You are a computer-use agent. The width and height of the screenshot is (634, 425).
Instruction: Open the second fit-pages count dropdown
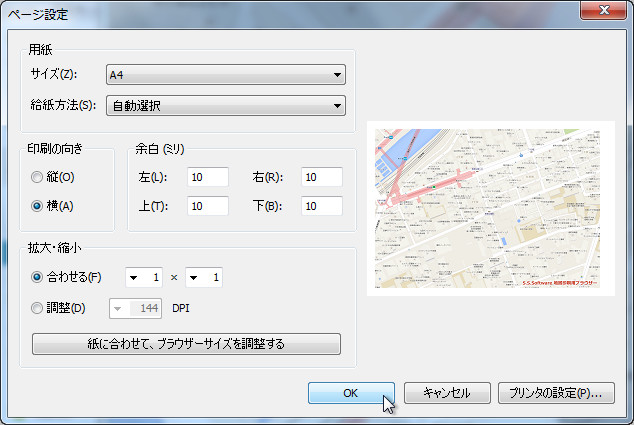coord(204,277)
